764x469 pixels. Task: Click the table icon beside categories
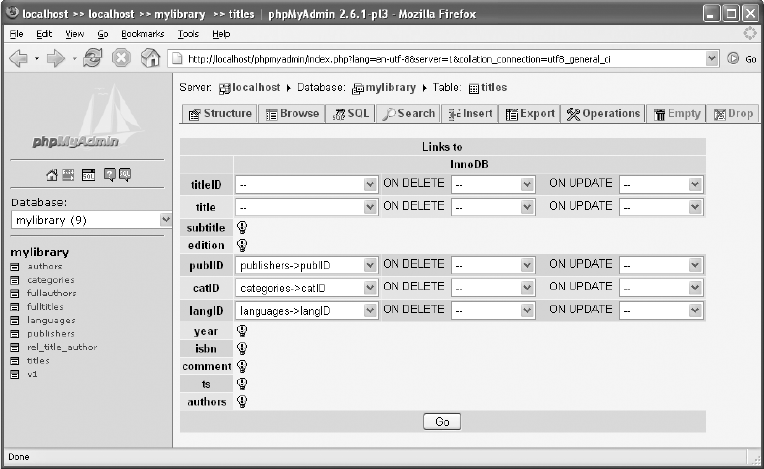tap(15, 280)
